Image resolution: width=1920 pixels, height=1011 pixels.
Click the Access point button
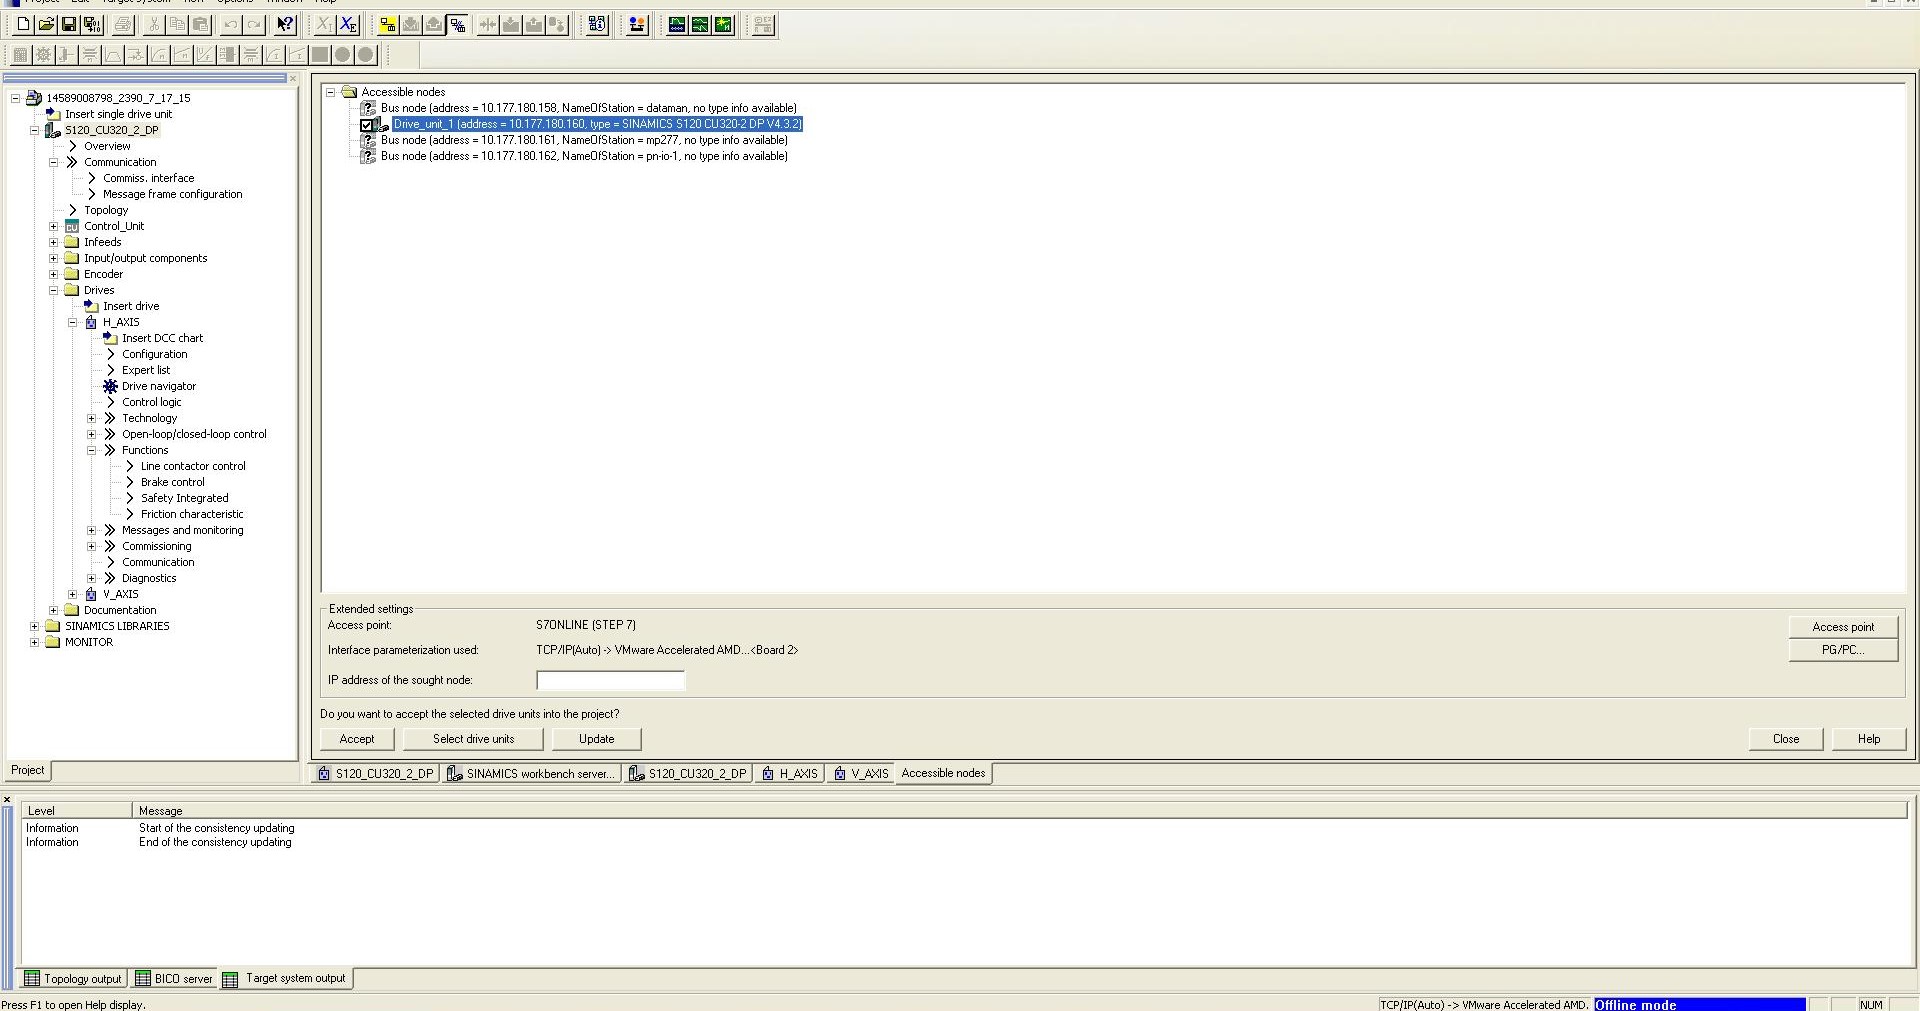coord(1843,627)
